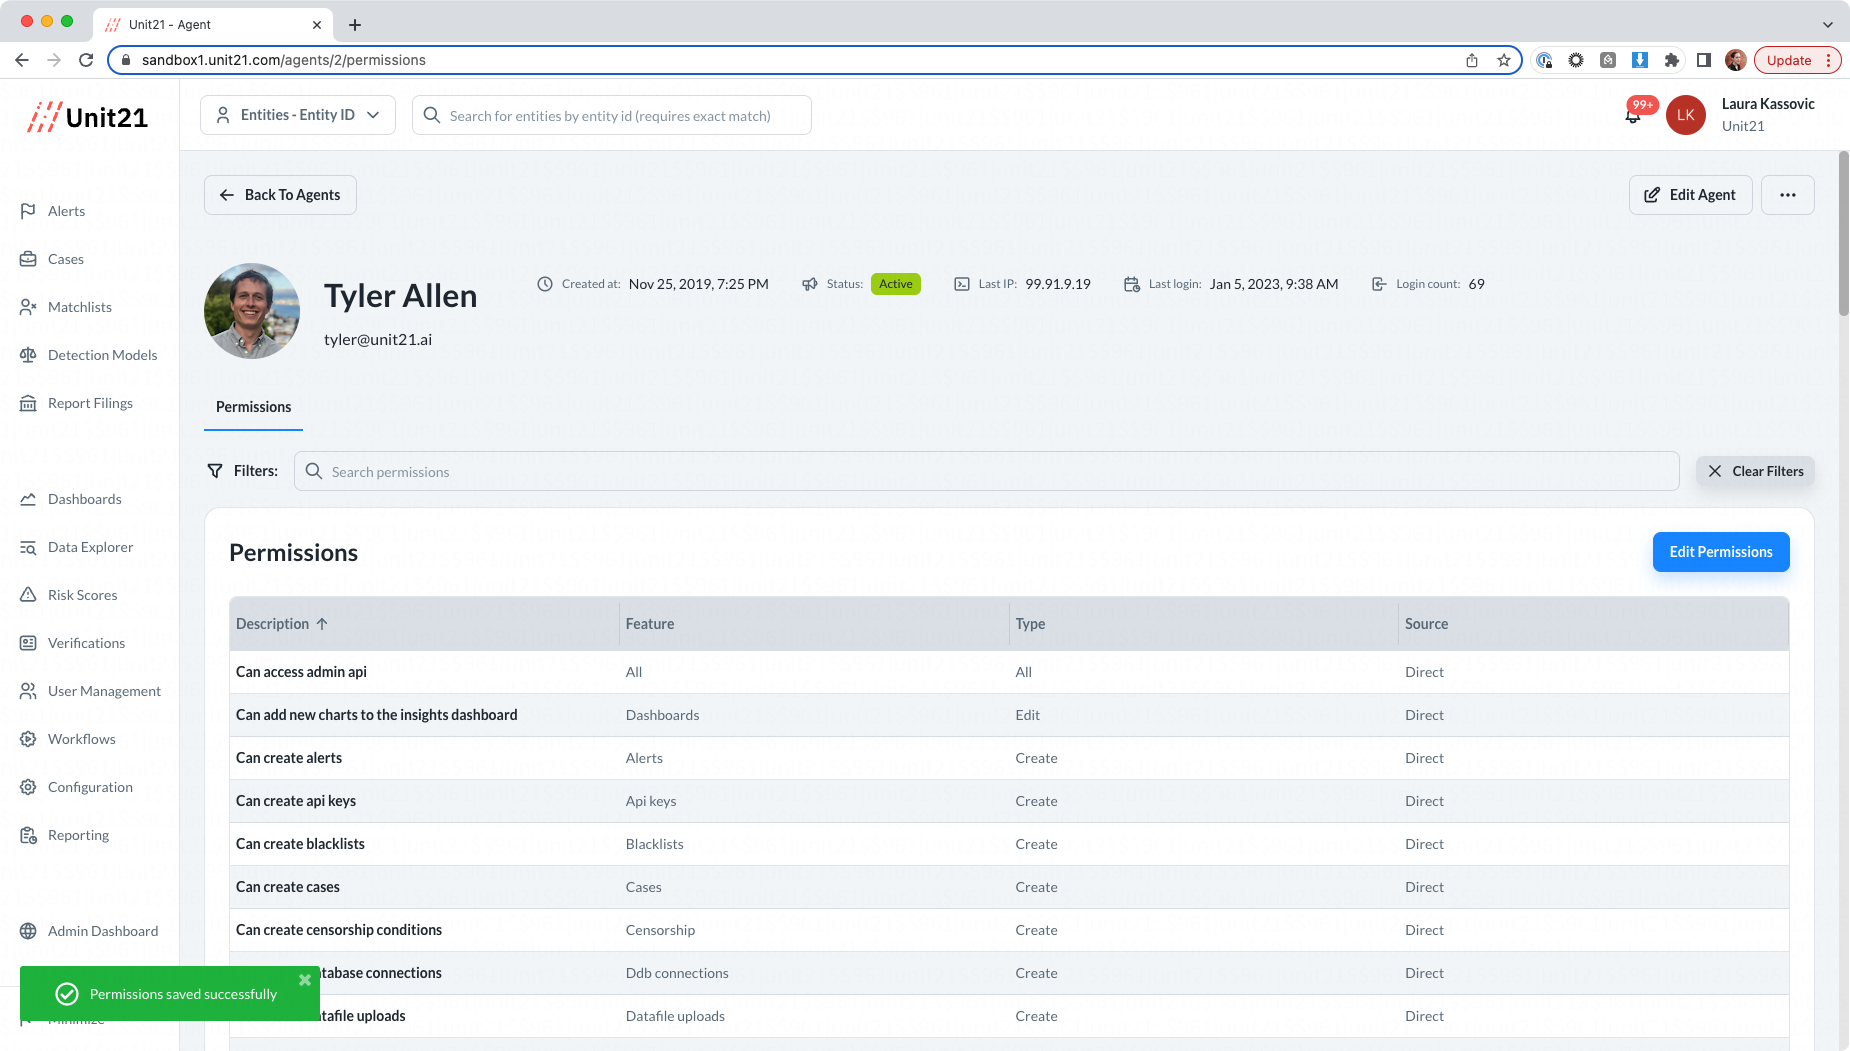Click the Active status badge
The image size is (1850, 1051).
coord(896,284)
